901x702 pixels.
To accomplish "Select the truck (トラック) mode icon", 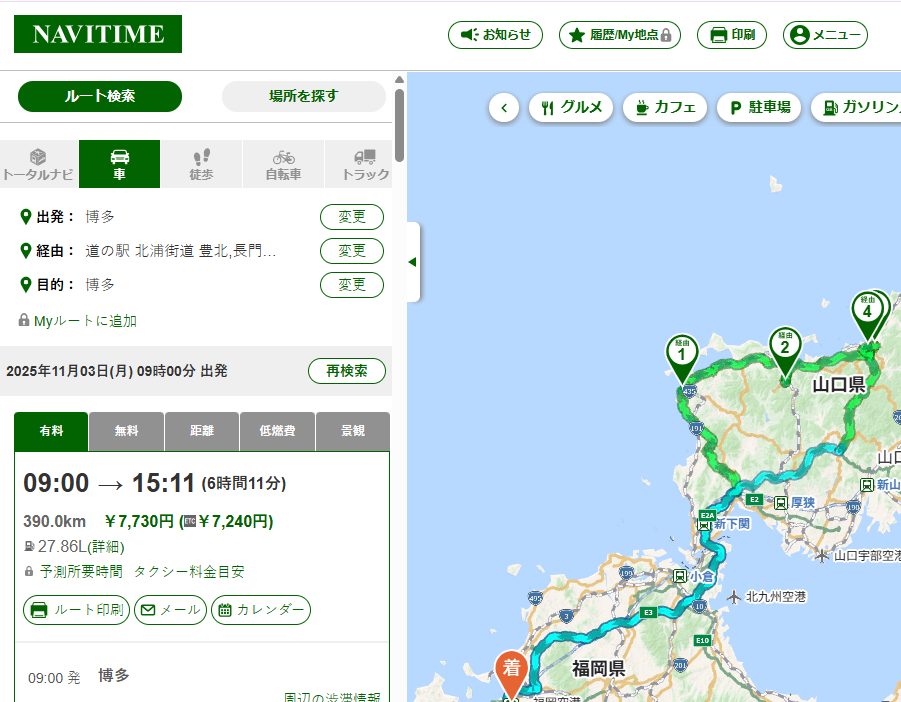I will click(x=362, y=163).
